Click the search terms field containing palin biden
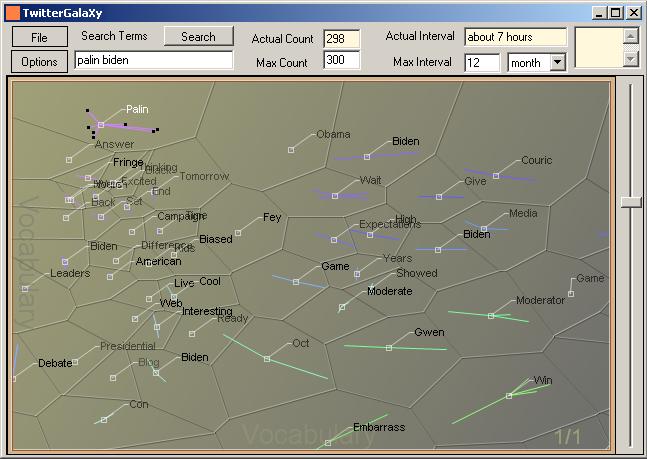This screenshot has height=459, width=647. point(153,60)
